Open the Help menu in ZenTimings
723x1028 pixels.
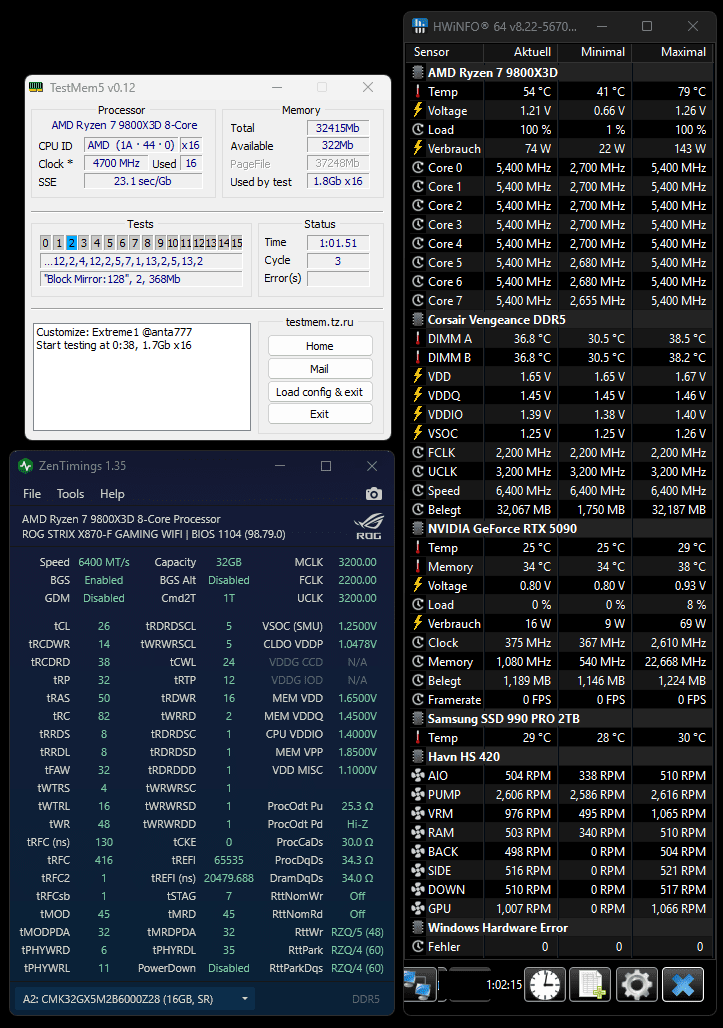pyautogui.click(x=112, y=494)
